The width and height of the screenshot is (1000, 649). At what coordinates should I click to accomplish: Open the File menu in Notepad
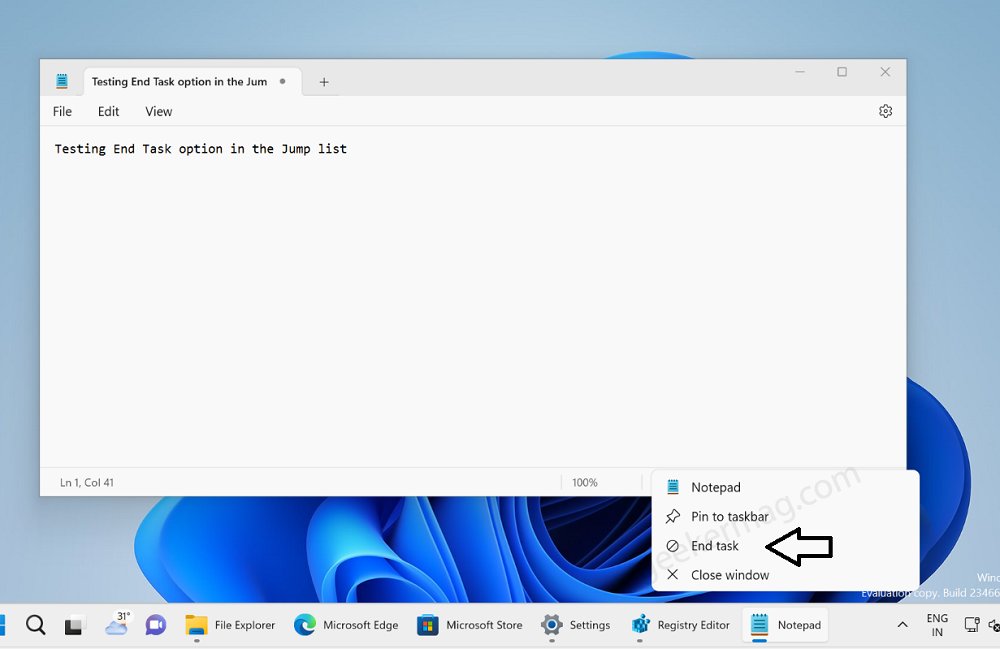[x=62, y=111]
